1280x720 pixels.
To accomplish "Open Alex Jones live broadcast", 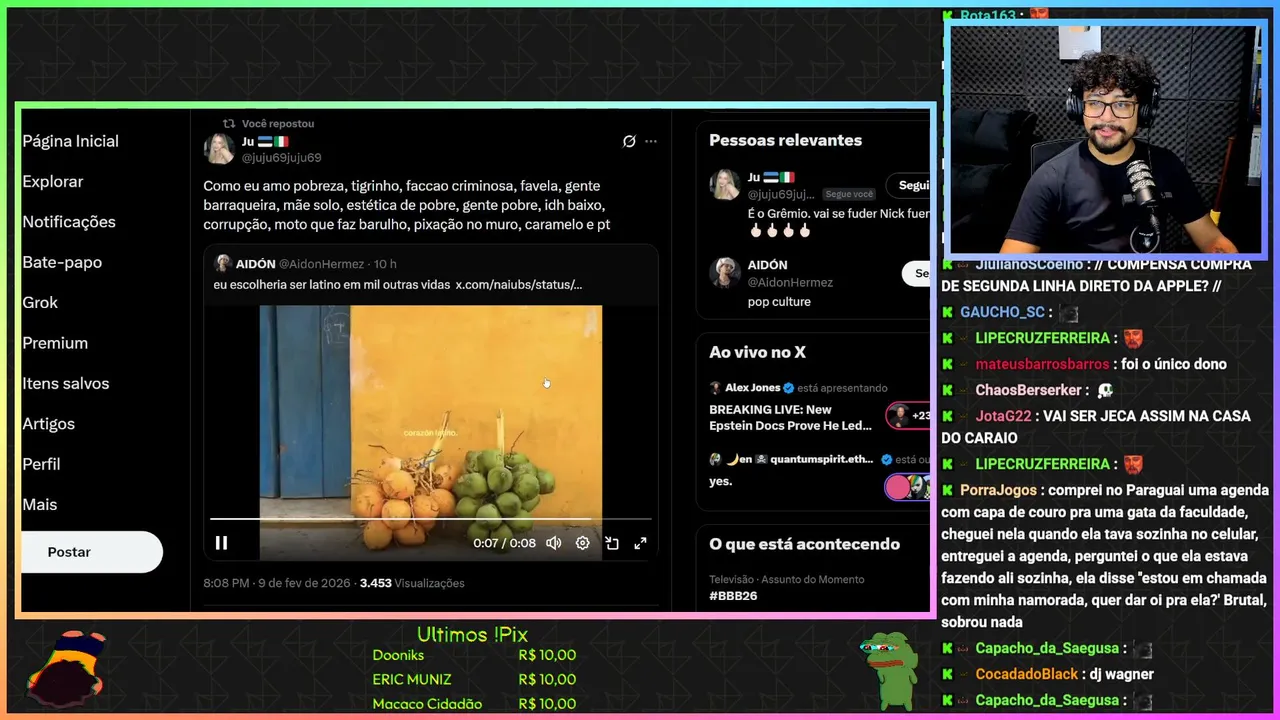I will point(791,417).
